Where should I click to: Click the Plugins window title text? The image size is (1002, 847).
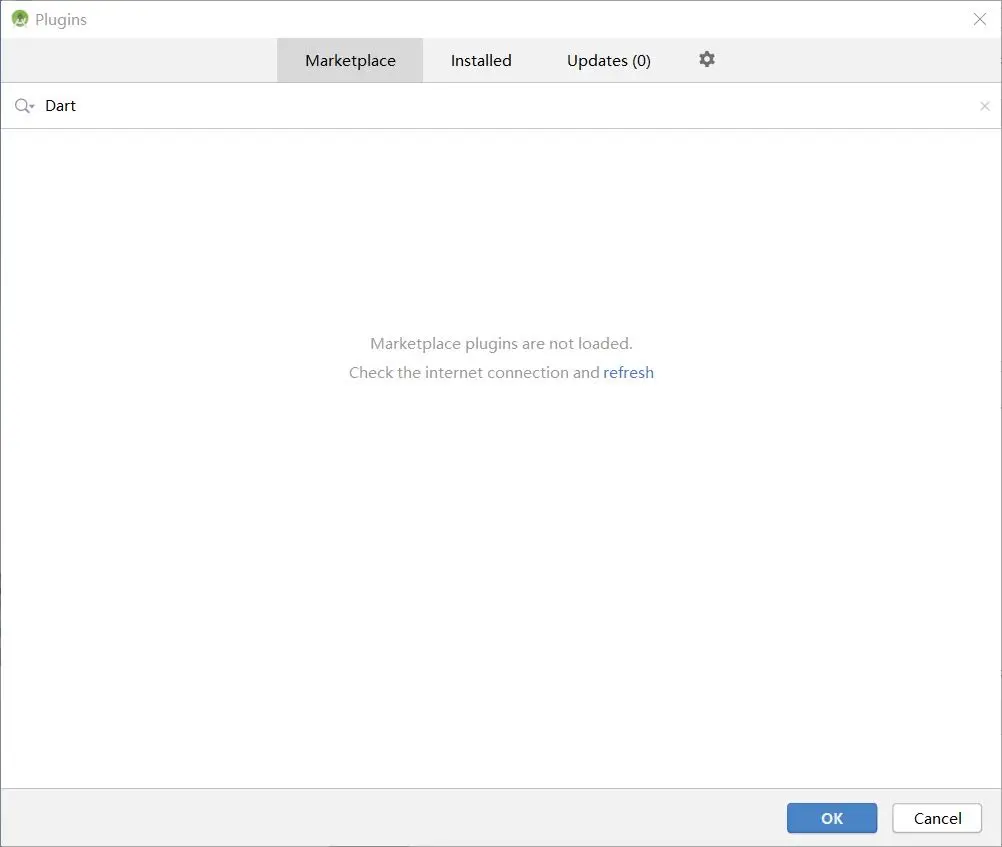[61, 19]
